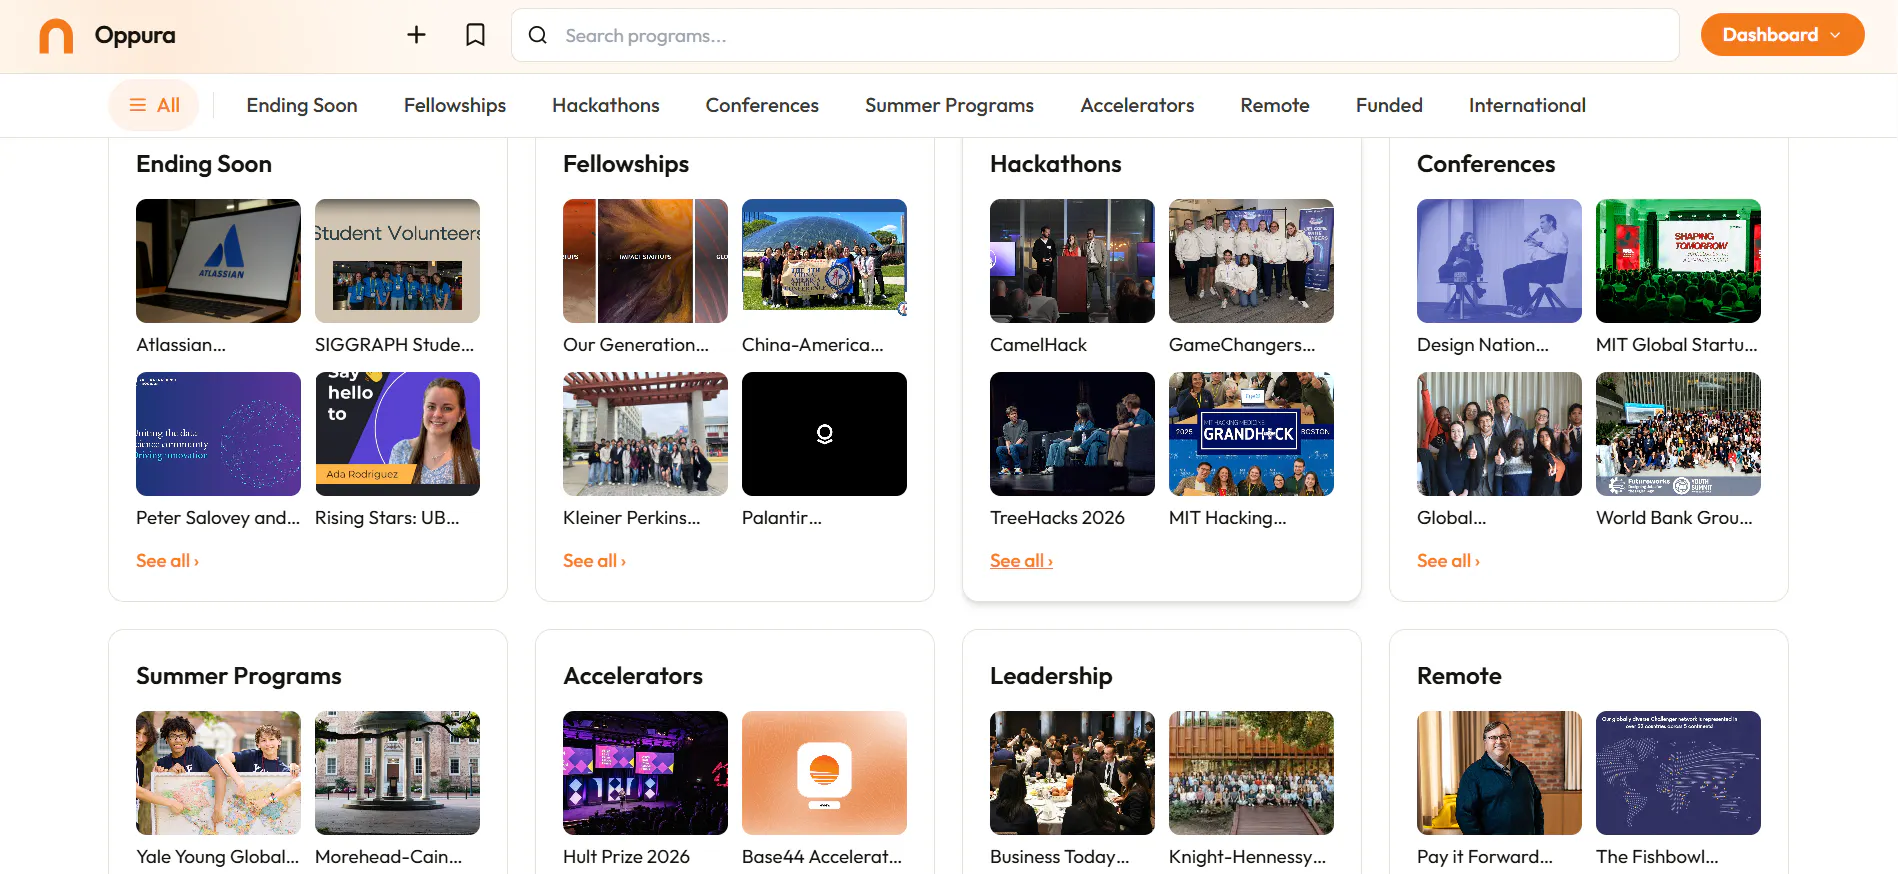Click Hult Prize 2026 title text

pyautogui.click(x=626, y=857)
